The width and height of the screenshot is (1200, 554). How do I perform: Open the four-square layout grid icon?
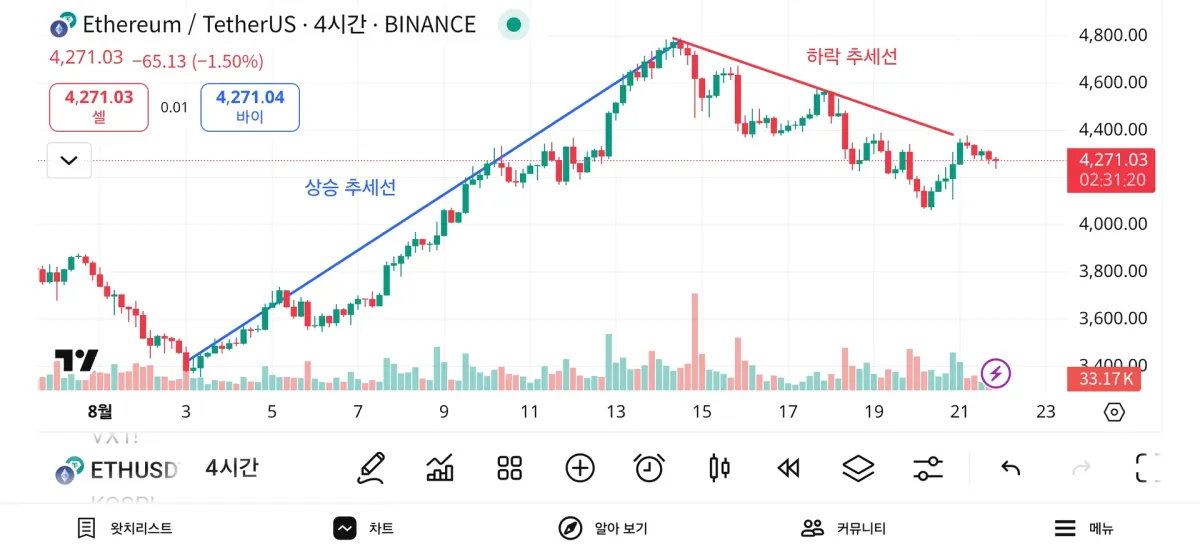coord(510,467)
